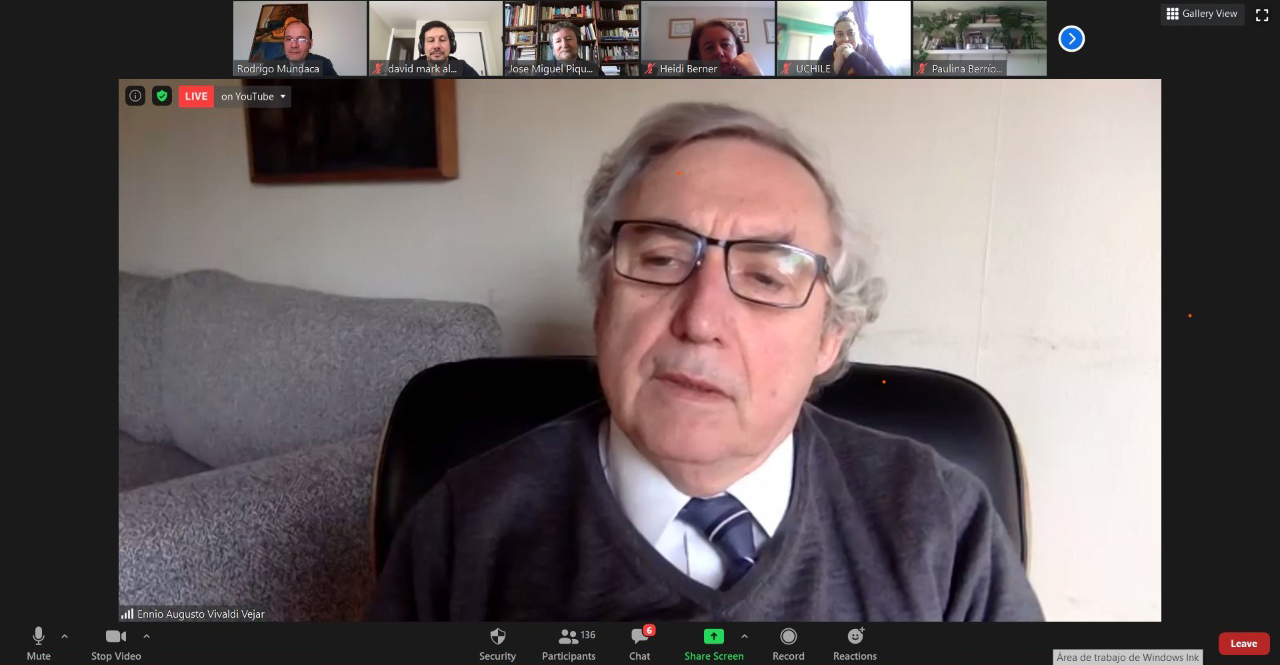The width and height of the screenshot is (1280, 665).
Task: Expand audio options arrow beside Mute
Action: (65, 636)
